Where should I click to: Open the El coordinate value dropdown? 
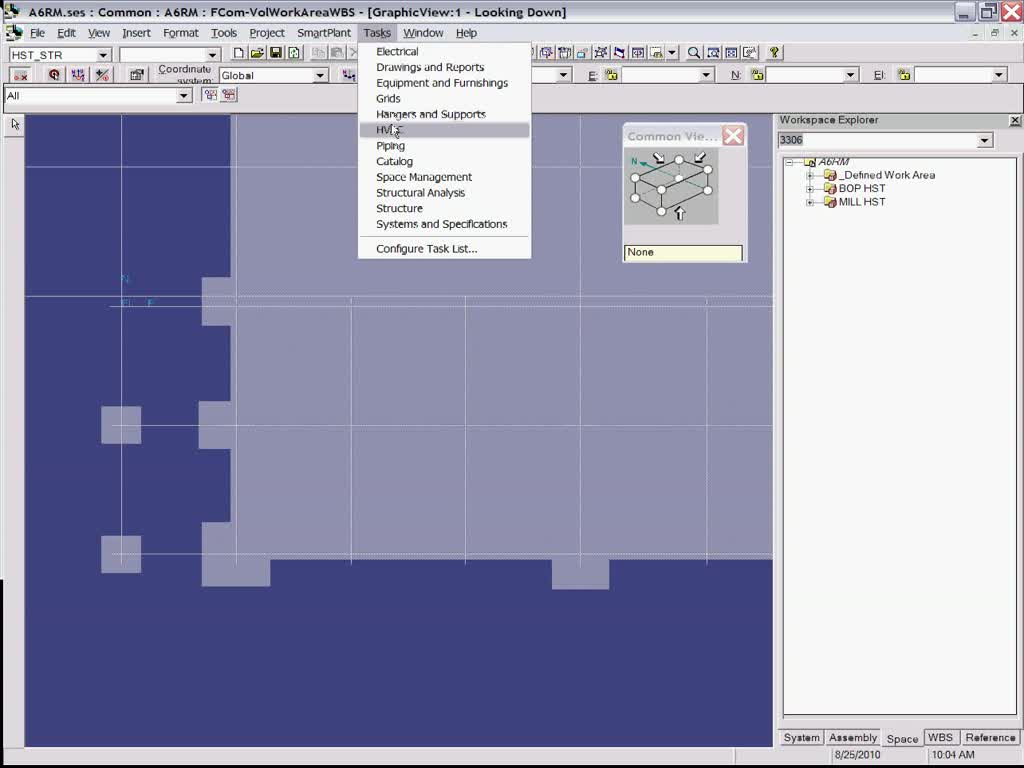998,76
